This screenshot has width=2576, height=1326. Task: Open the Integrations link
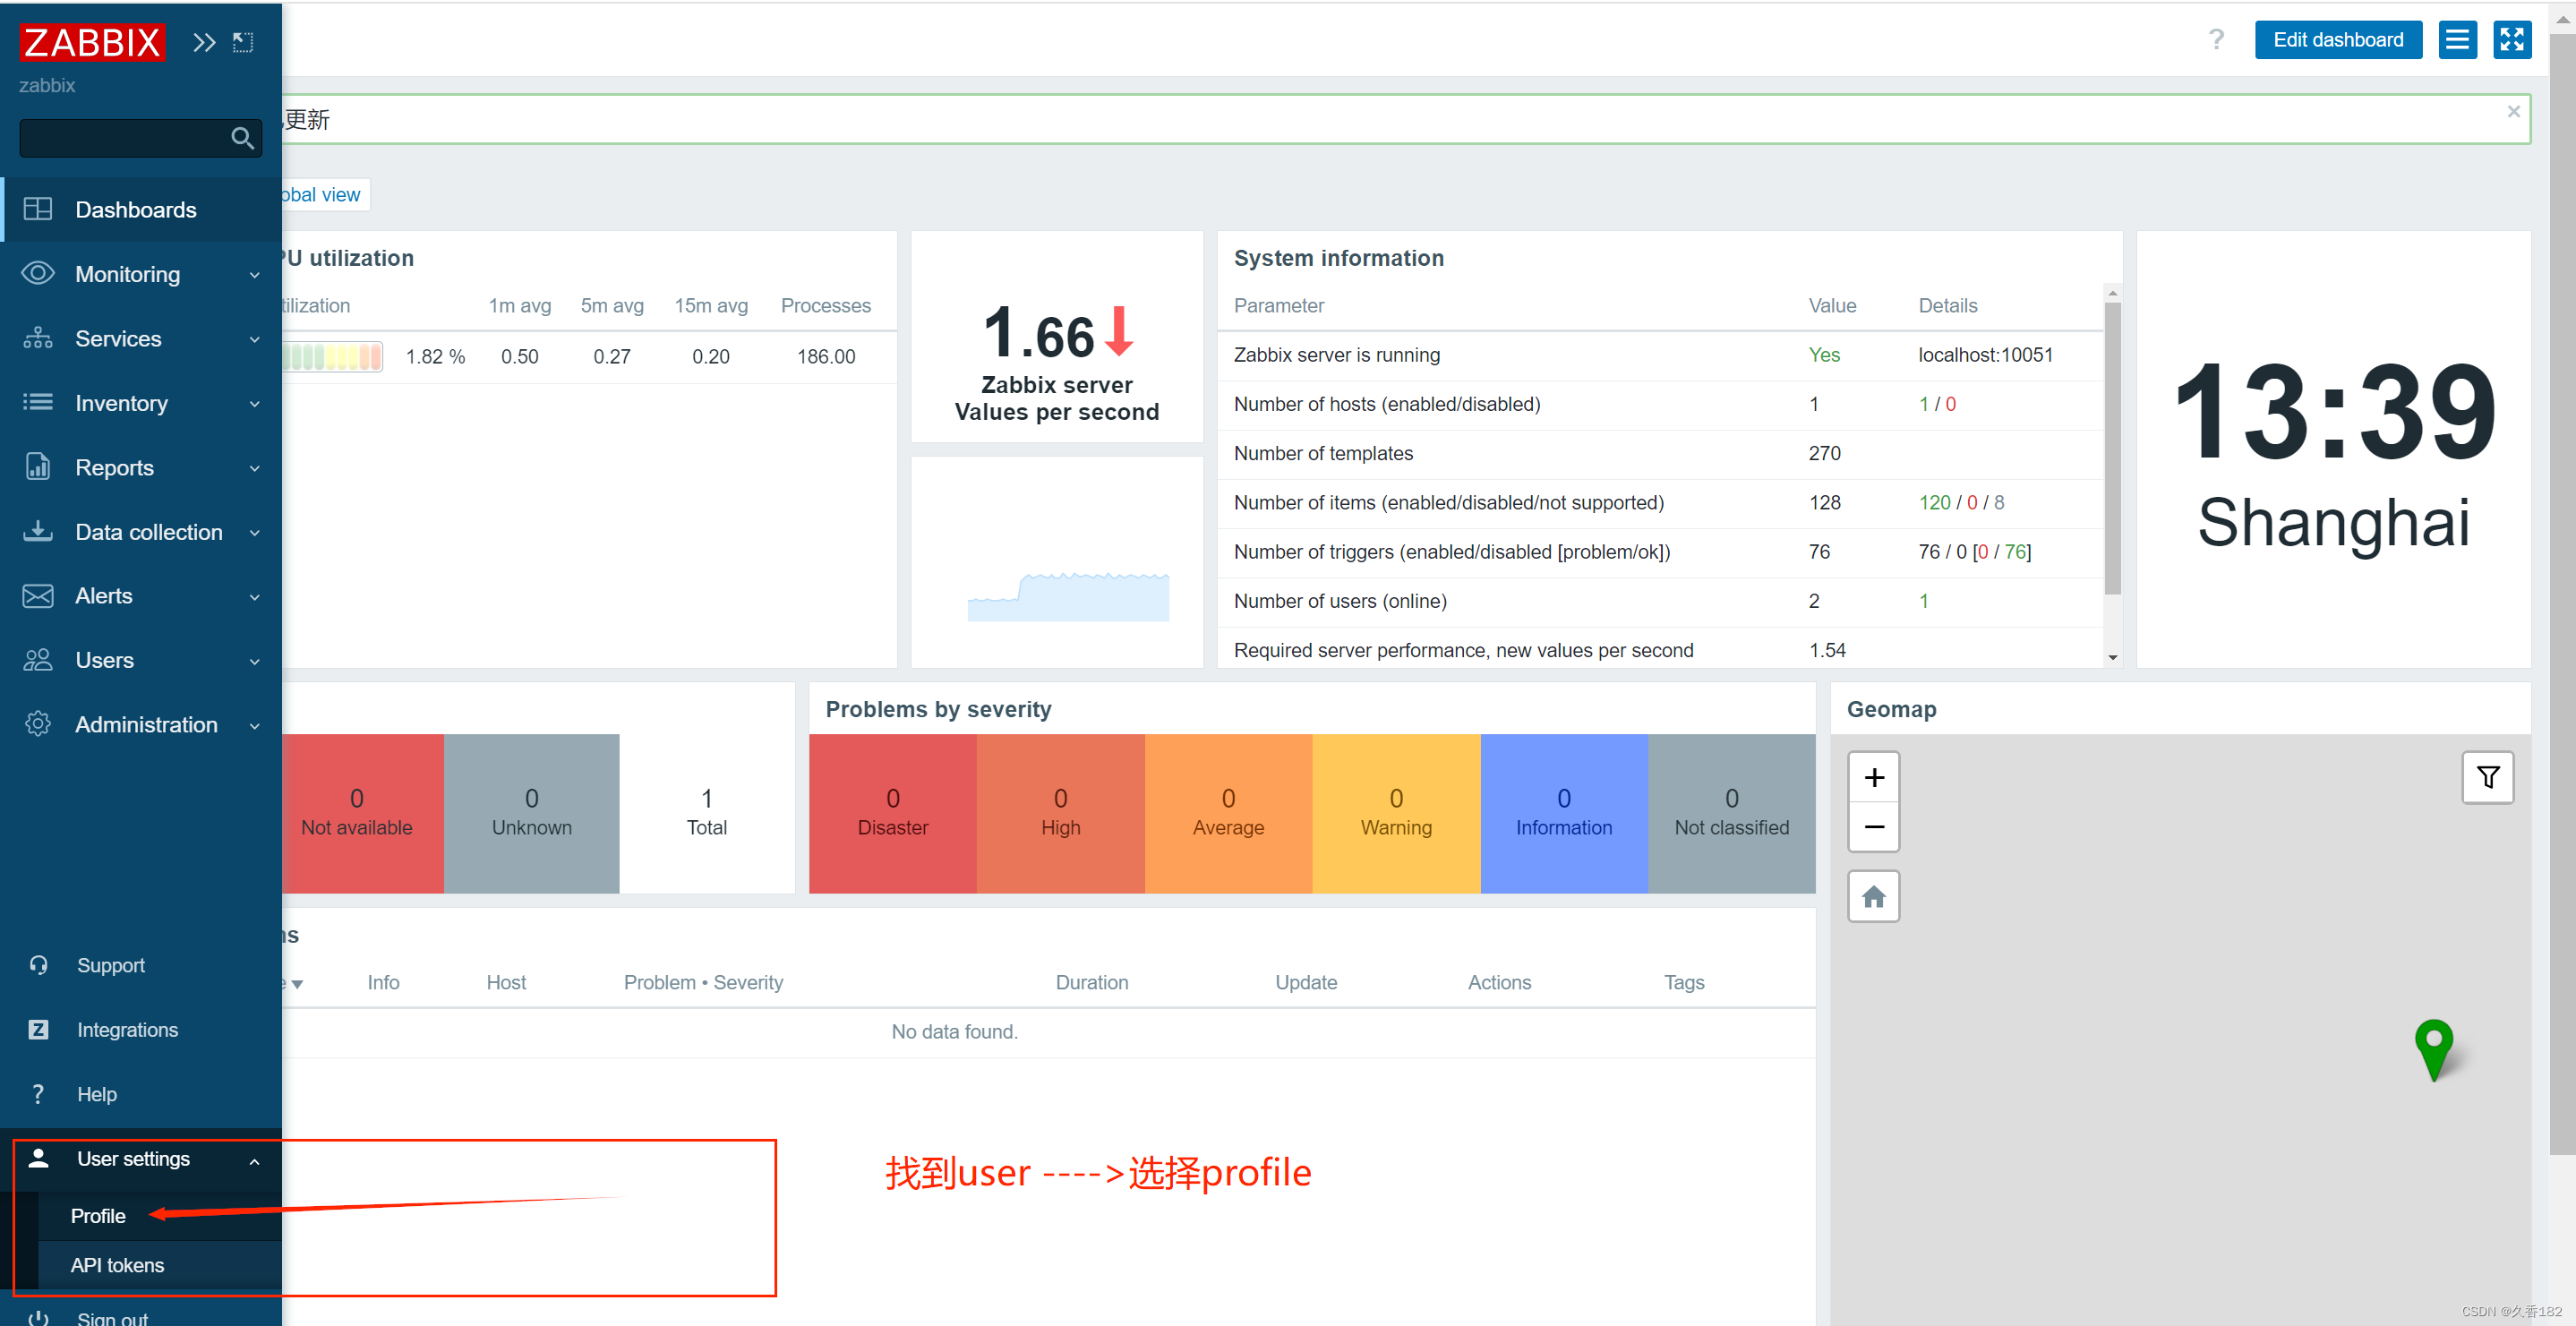point(127,1030)
